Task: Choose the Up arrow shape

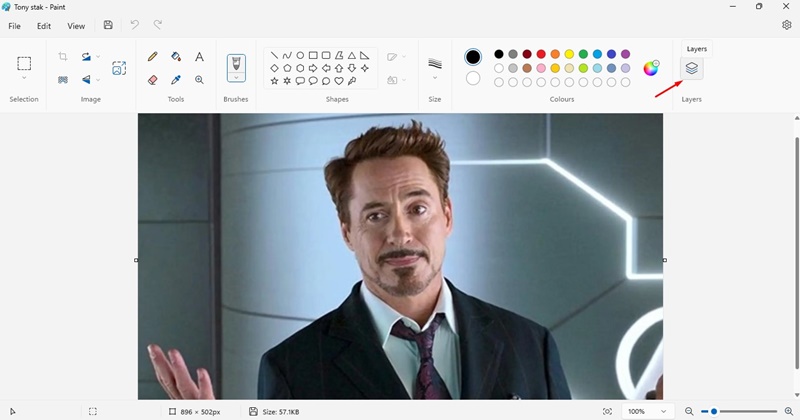Action: pos(339,68)
